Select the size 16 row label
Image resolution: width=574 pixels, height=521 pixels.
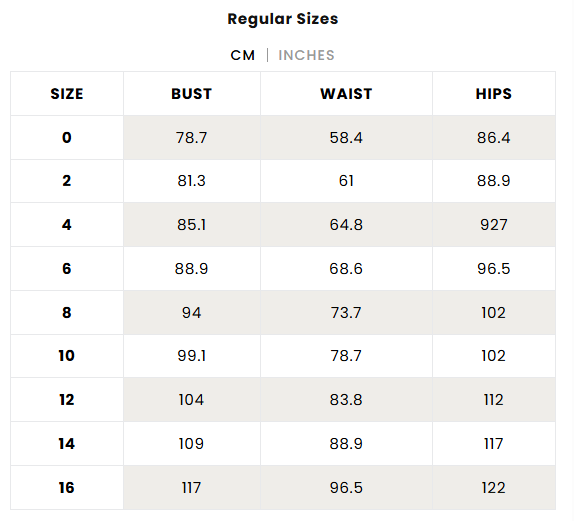click(67, 487)
